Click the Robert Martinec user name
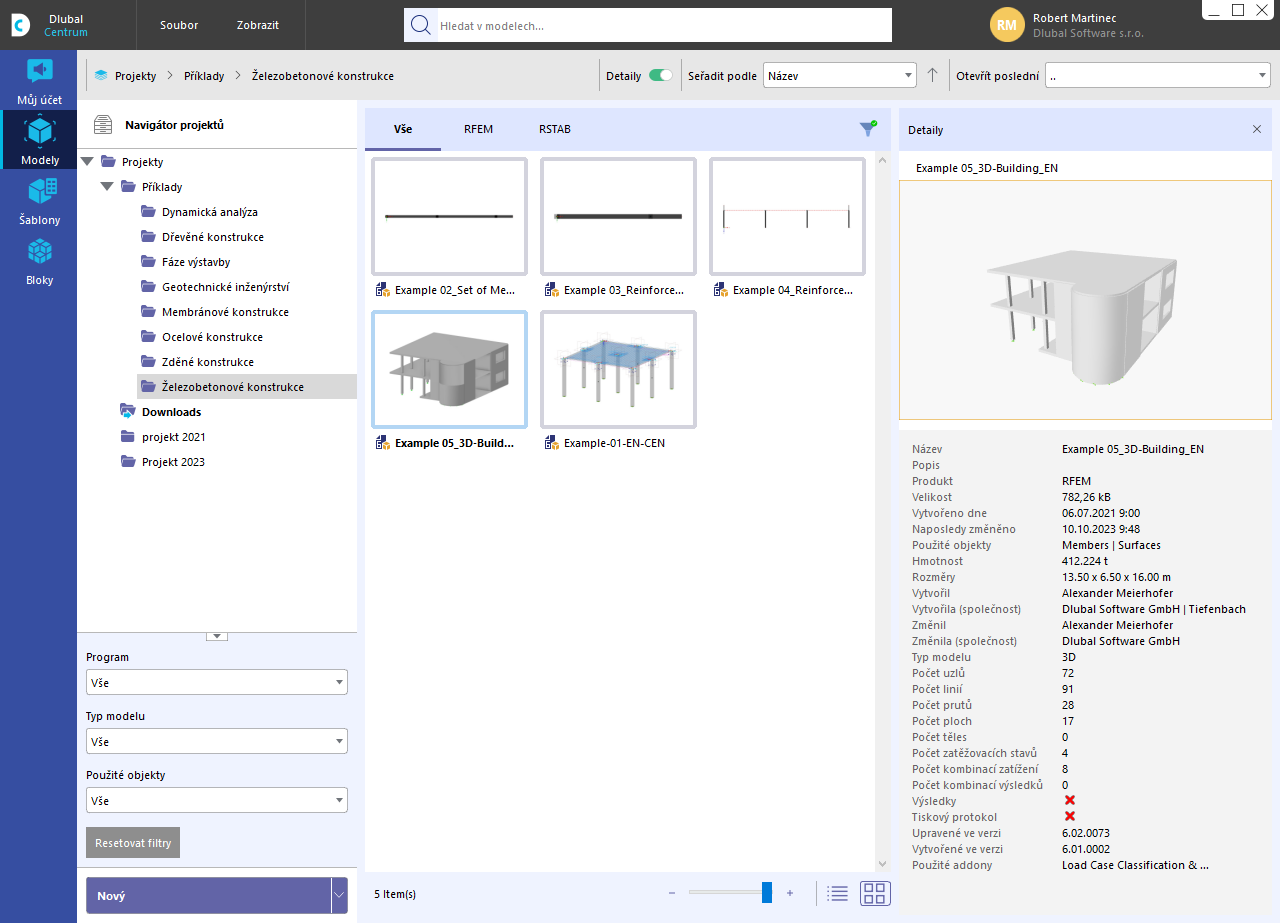This screenshot has width=1280, height=923. (1076, 18)
